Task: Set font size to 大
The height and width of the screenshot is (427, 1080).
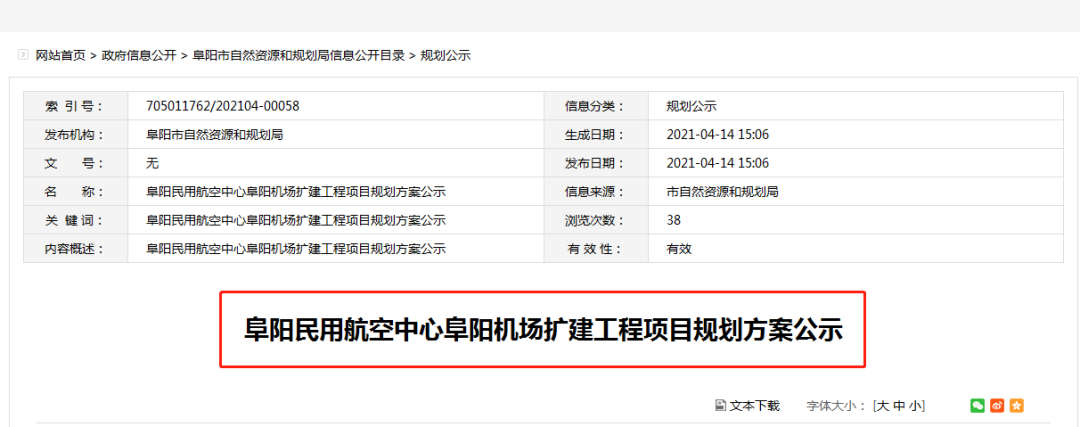Action: click(x=882, y=406)
